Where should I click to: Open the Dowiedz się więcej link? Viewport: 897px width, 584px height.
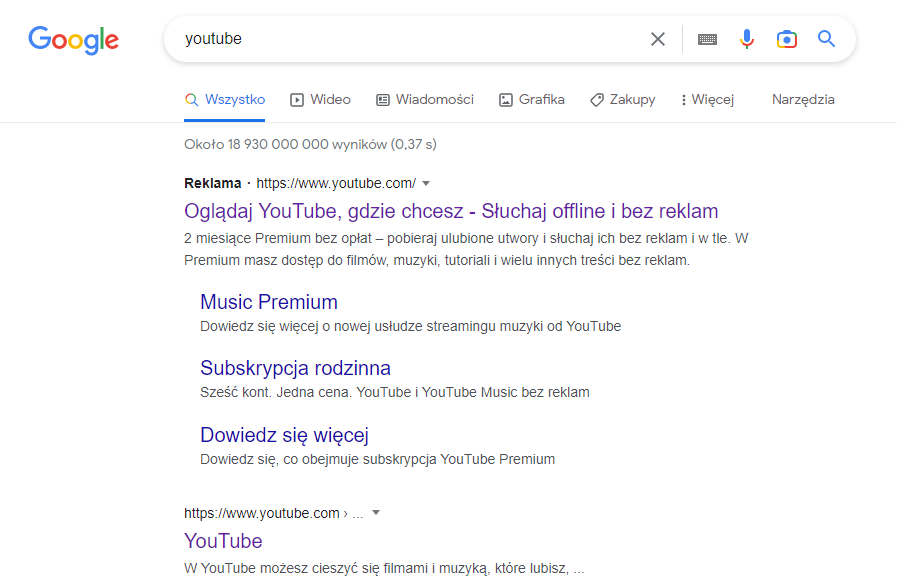click(x=284, y=435)
